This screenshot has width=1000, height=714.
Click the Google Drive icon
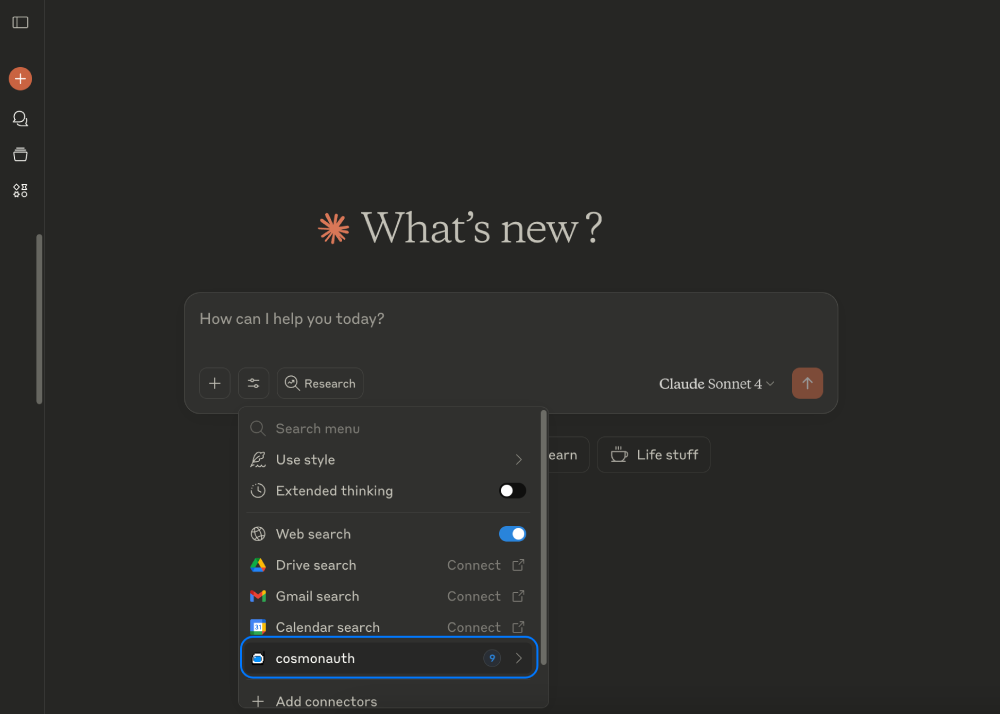(x=258, y=565)
